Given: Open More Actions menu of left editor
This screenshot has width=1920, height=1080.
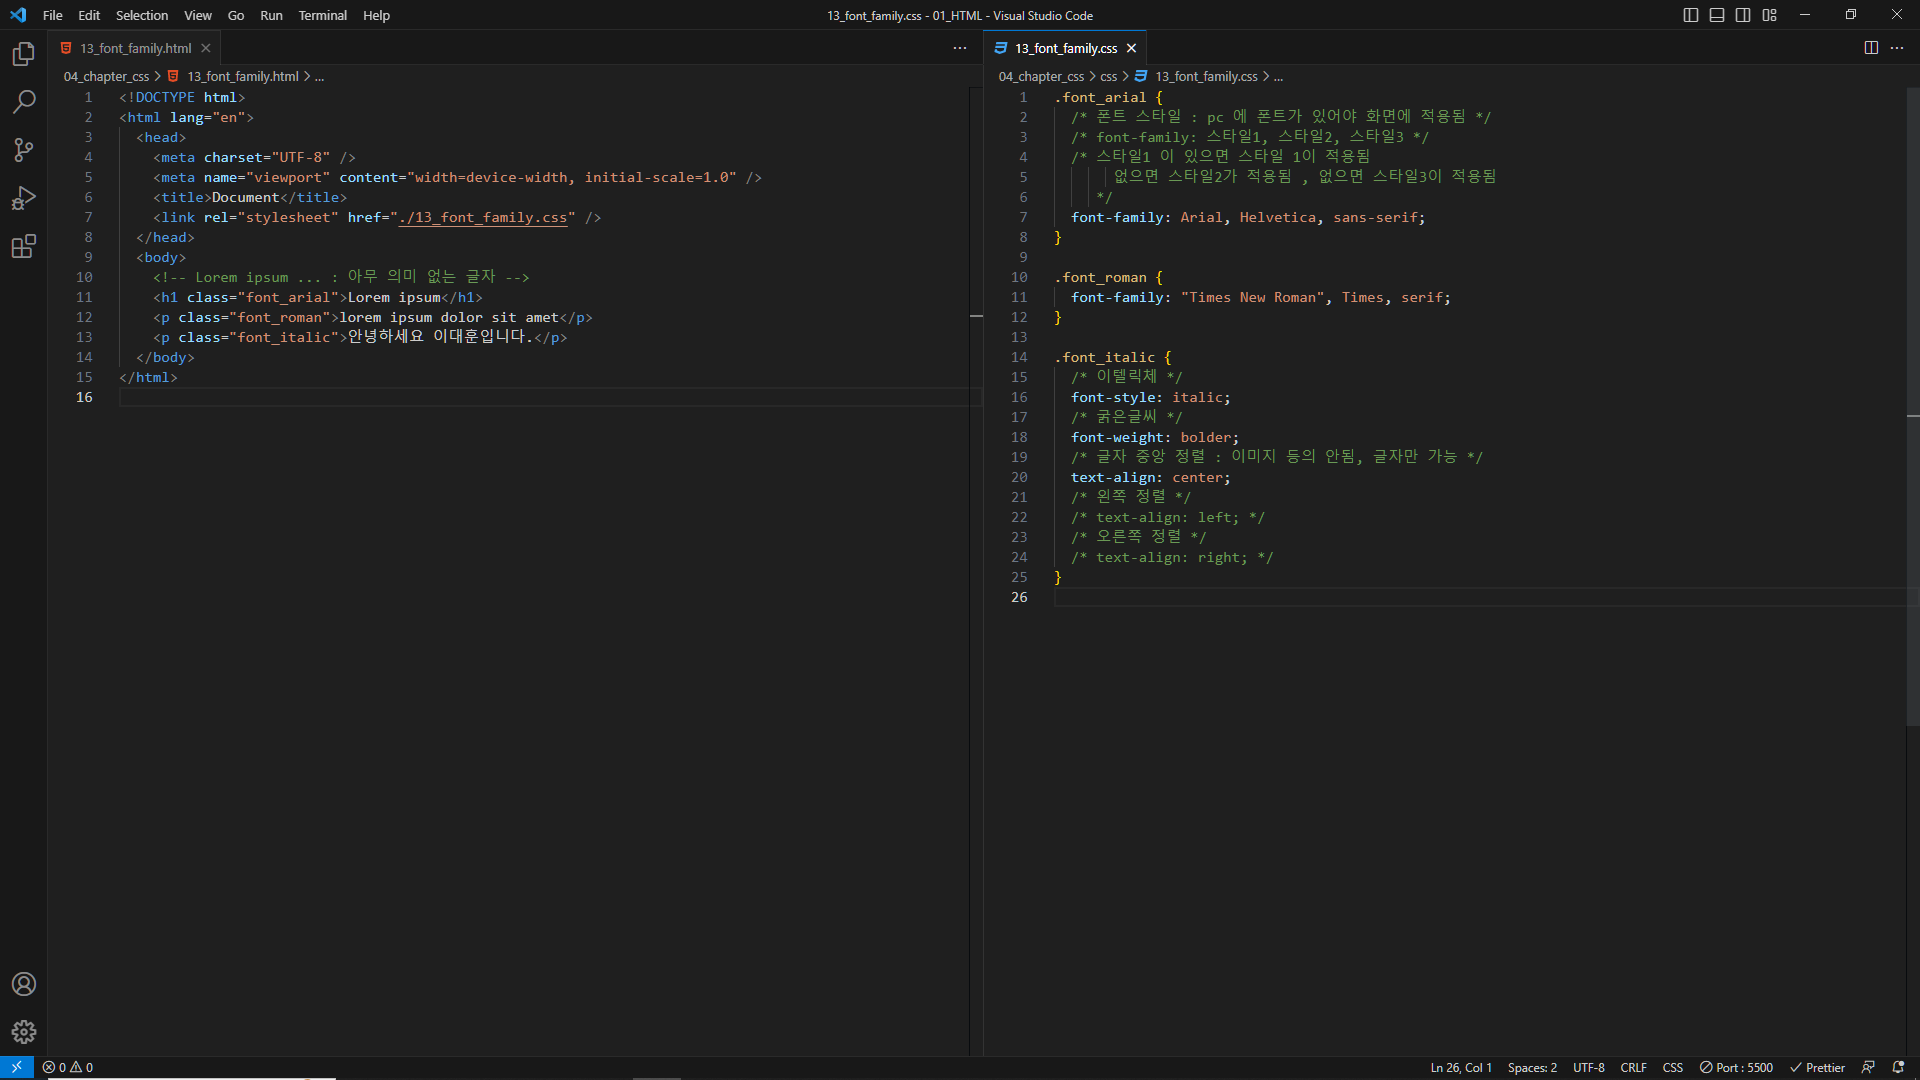Looking at the screenshot, I should pyautogui.click(x=960, y=48).
